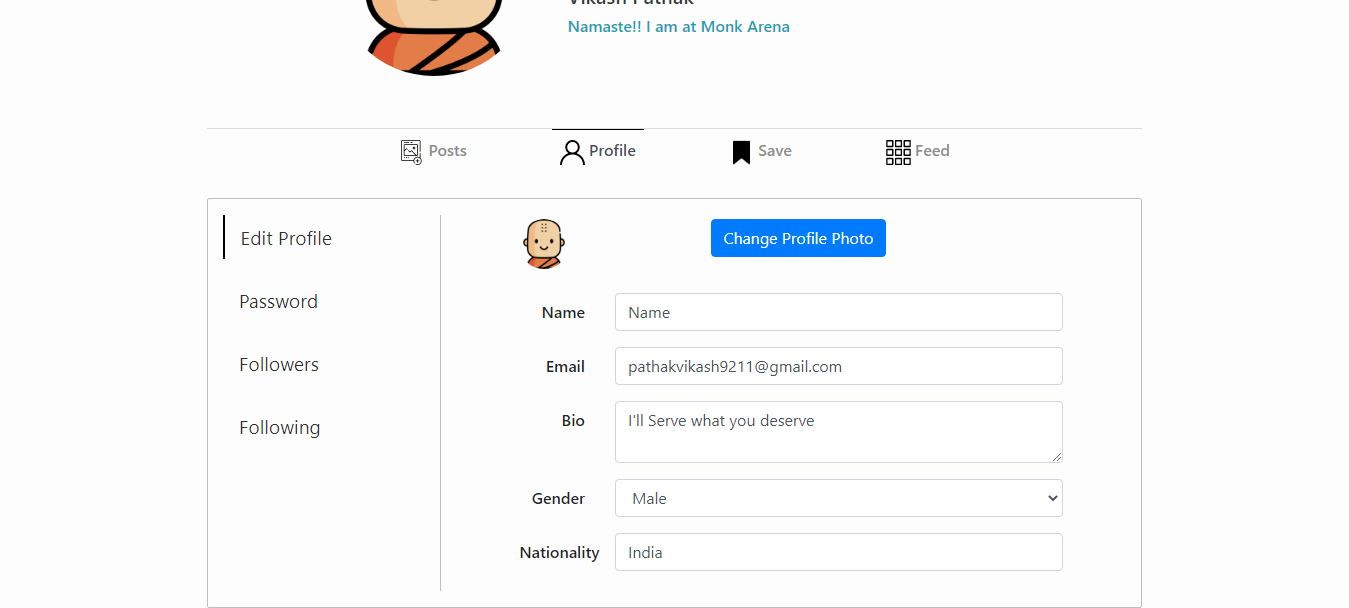Focus the Name input field
The height and width of the screenshot is (608, 1349).
(x=838, y=312)
